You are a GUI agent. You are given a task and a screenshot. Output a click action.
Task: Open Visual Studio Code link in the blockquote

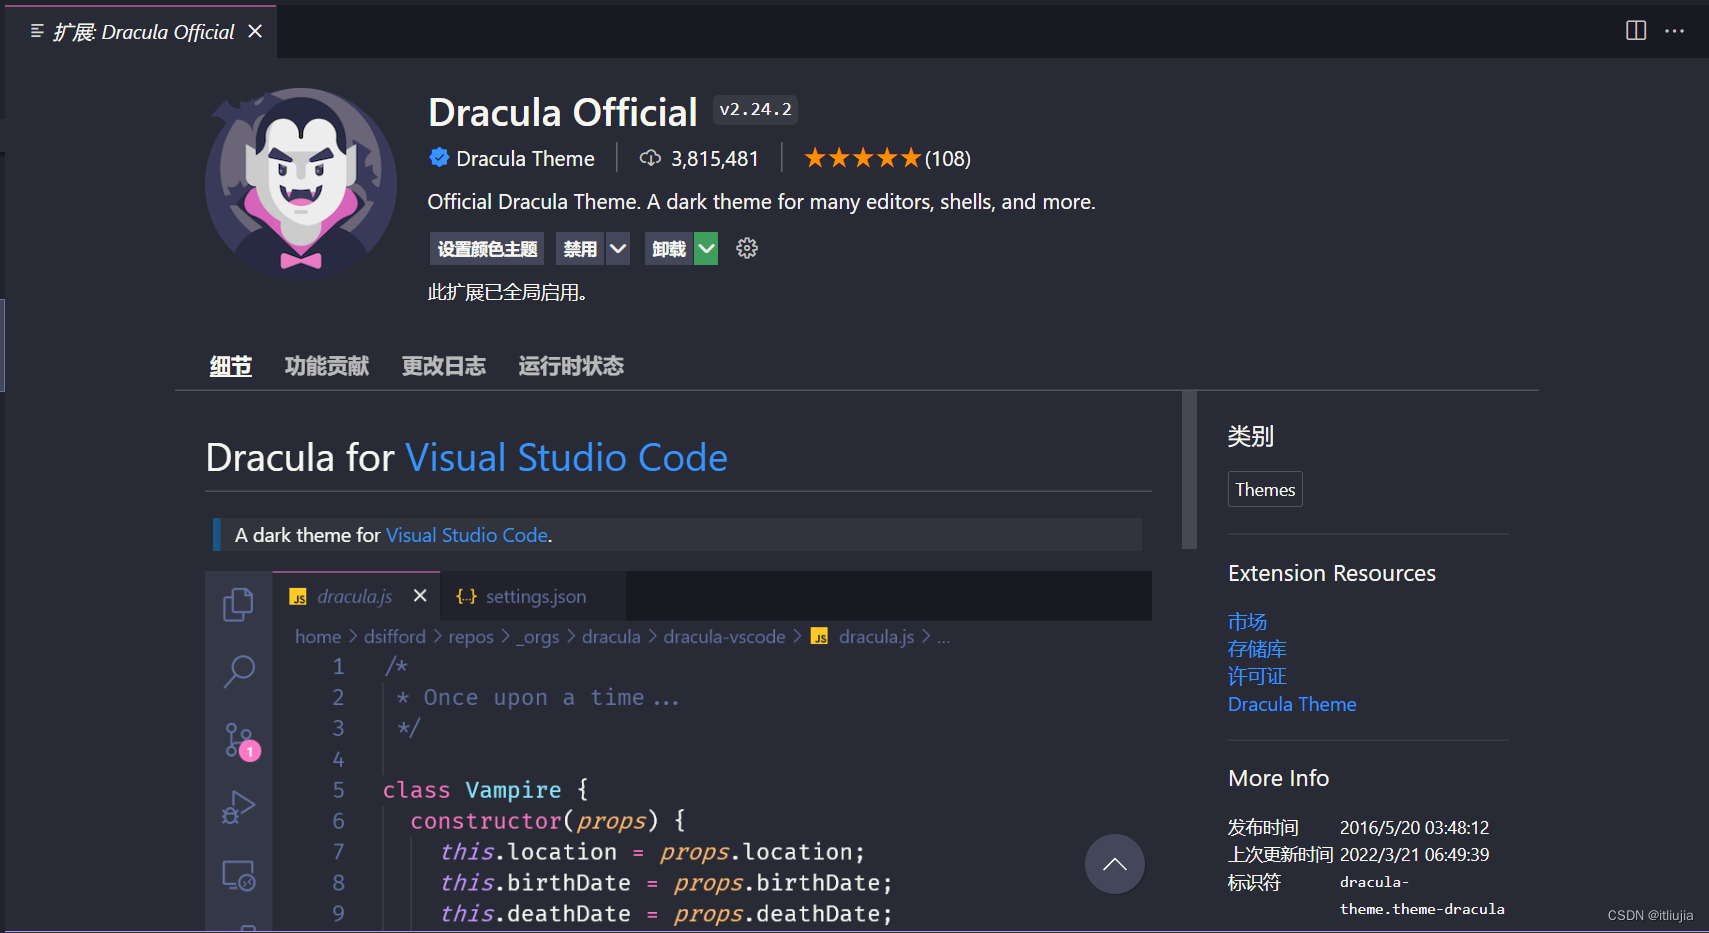467,535
